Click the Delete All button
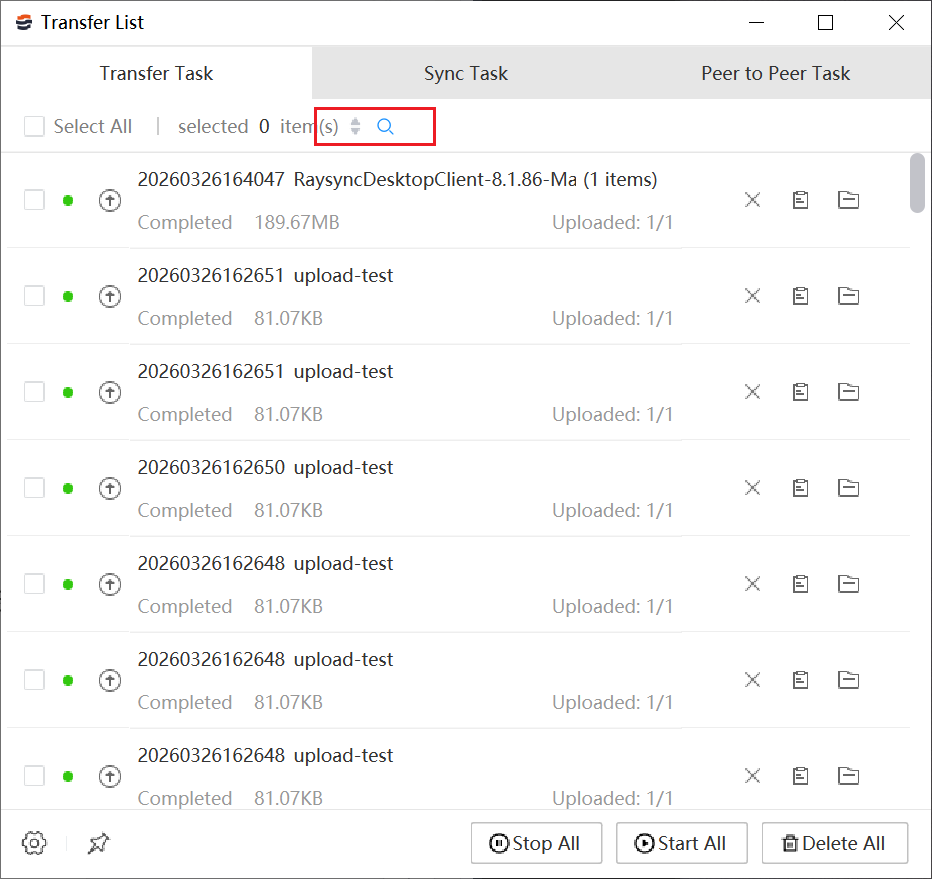The image size is (932, 879). coord(834,843)
